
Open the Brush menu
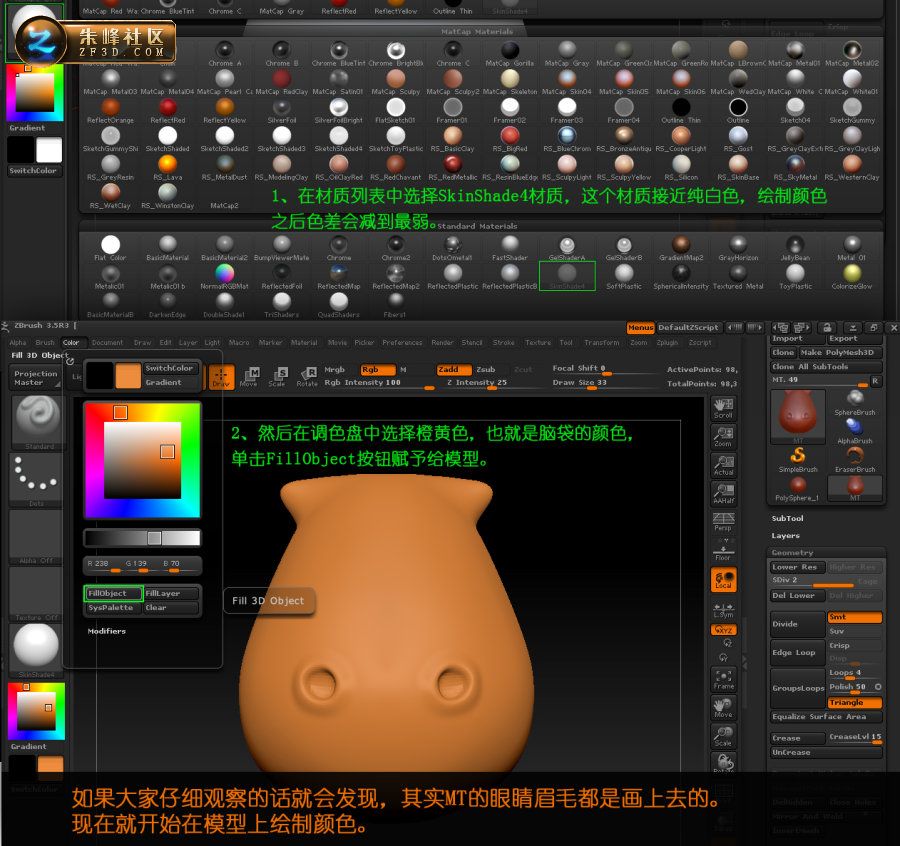click(x=45, y=343)
